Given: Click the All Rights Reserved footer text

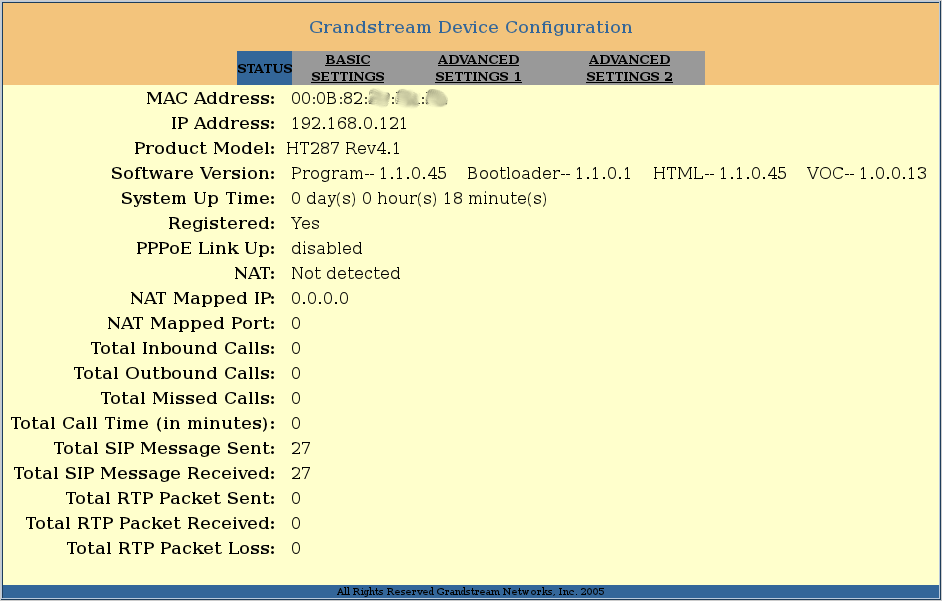Looking at the screenshot, I should pyautogui.click(x=470, y=592).
